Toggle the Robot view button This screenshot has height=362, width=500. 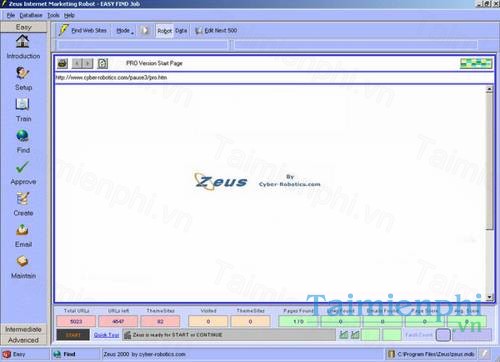tap(165, 31)
